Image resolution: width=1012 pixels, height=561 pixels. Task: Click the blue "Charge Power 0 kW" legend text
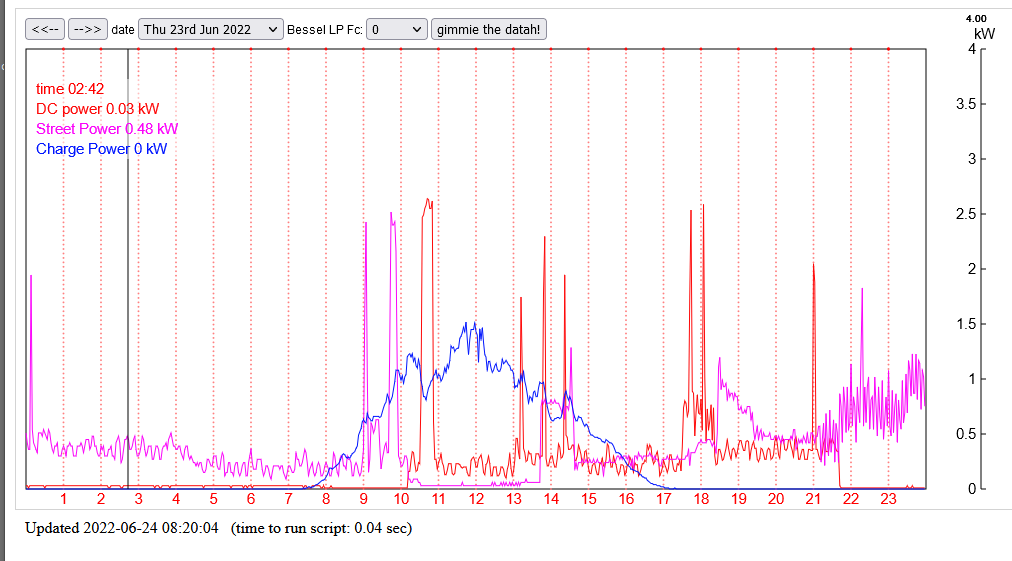tap(101, 149)
